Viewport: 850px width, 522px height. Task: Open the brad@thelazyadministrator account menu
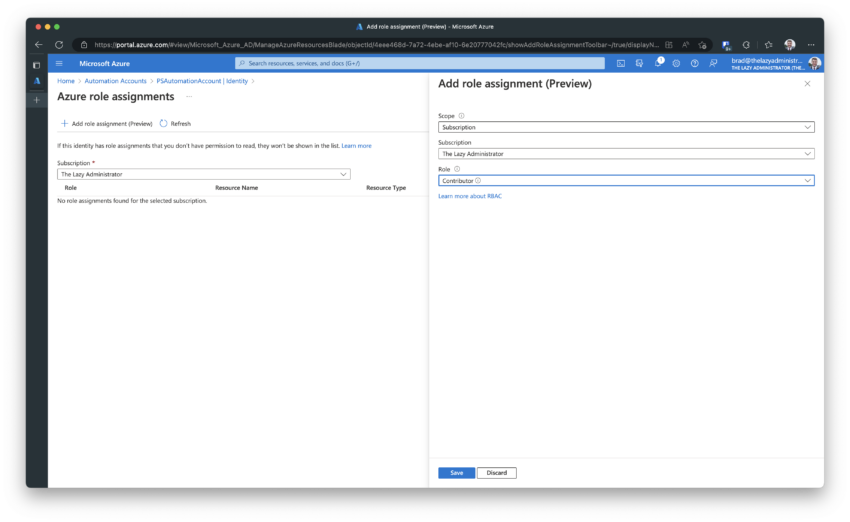coord(775,63)
